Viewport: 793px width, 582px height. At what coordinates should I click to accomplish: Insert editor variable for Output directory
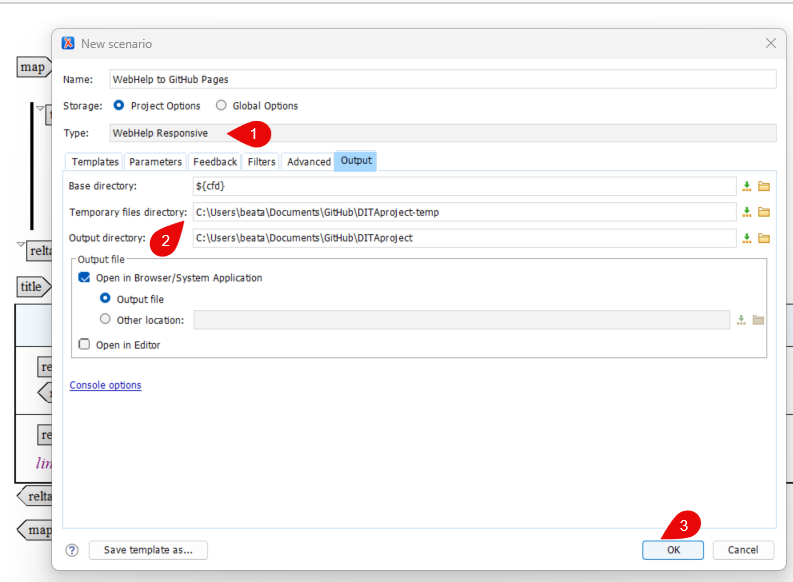coord(746,238)
